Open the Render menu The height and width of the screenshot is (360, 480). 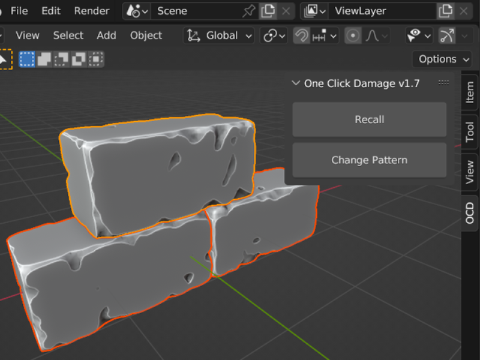(92, 11)
